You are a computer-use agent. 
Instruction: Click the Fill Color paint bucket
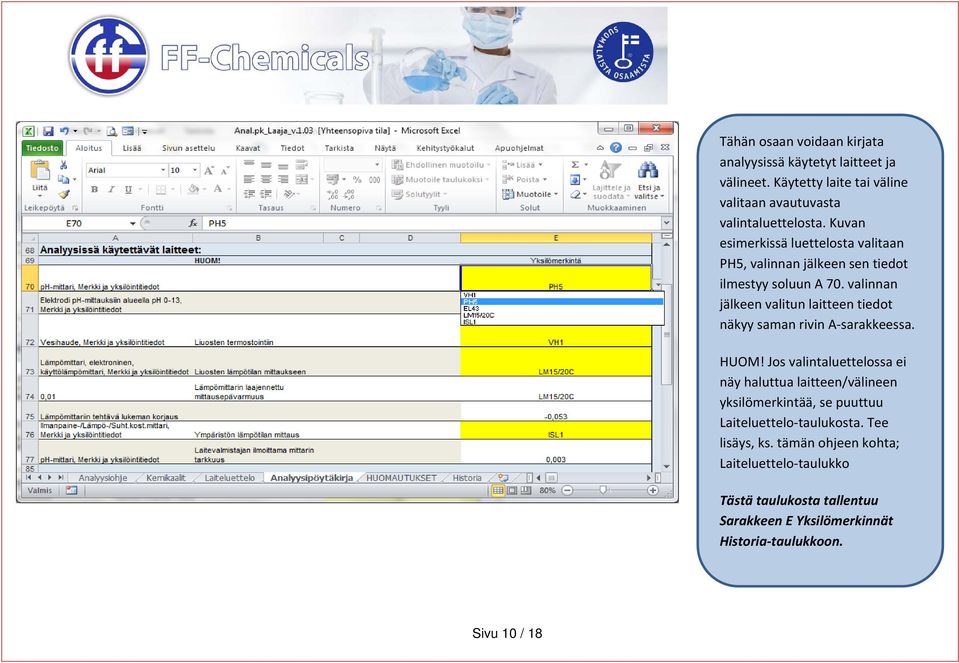(193, 190)
